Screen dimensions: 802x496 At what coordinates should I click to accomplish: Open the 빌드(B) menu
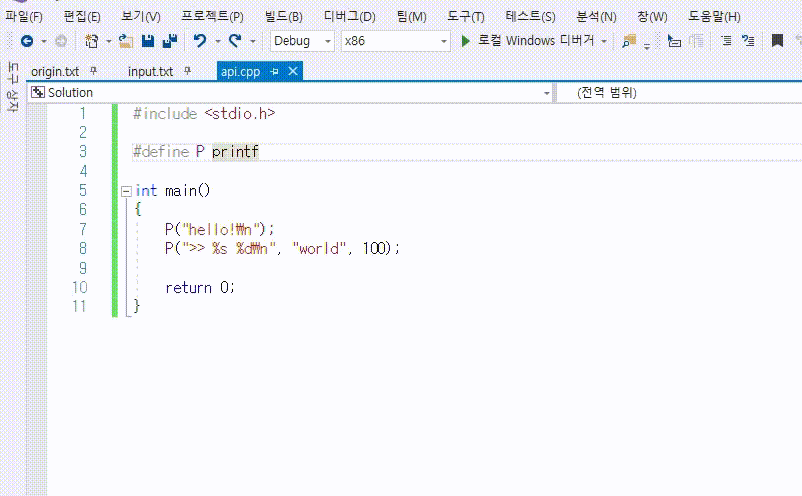(x=283, y=16)
